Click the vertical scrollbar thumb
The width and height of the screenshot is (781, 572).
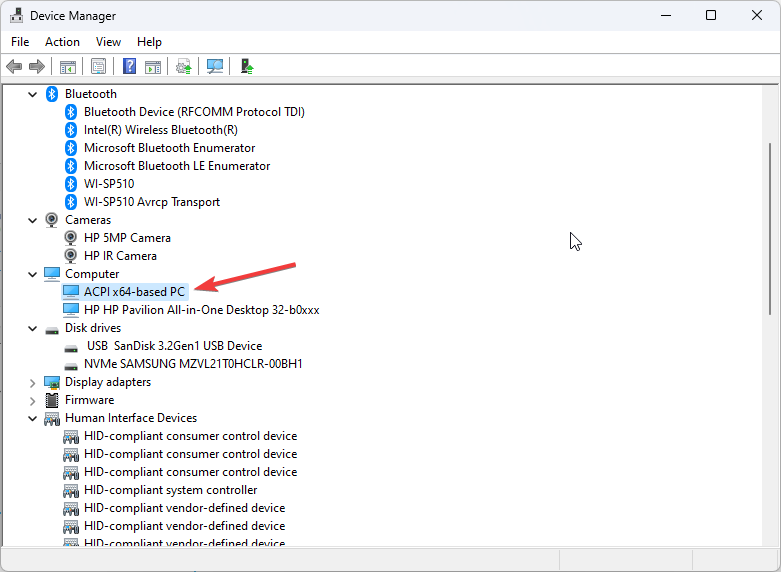(770, 229)
